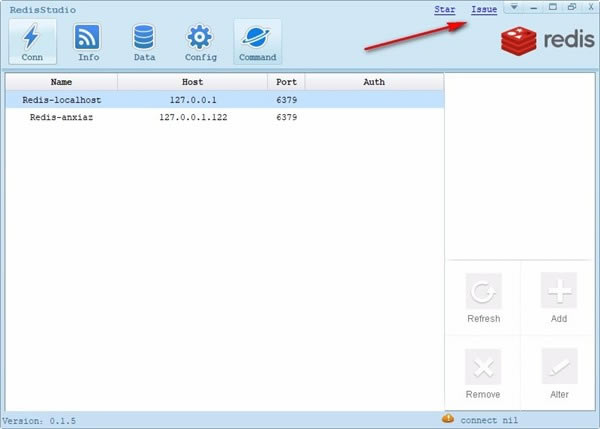The image size is (600, 429).
Task: Sort by the Host column header
Action: pyautogui.click(x=192, y=82)
